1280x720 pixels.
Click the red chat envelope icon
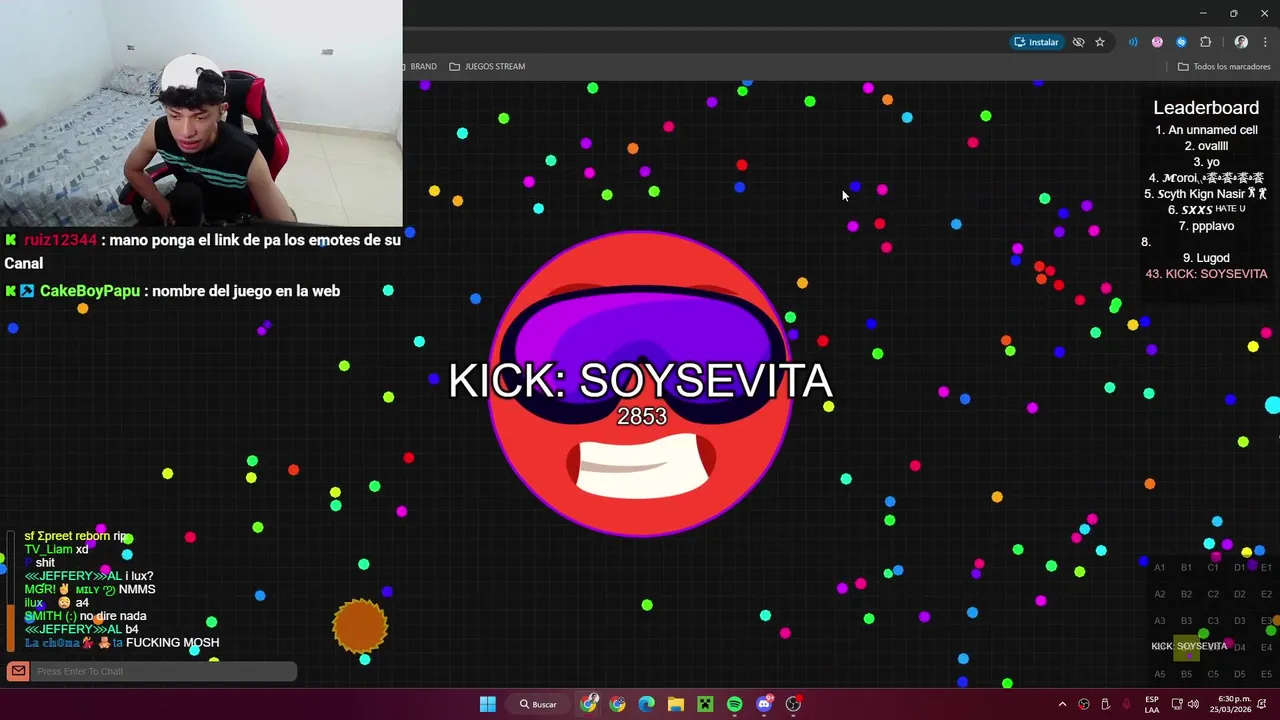[x=18, y=671]
